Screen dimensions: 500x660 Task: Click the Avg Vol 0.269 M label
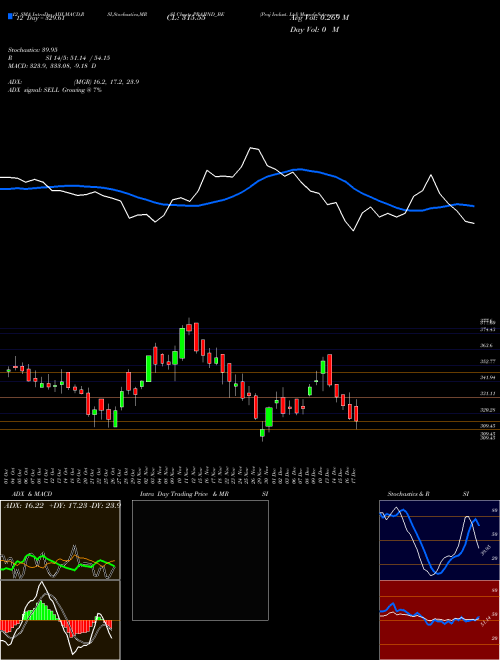pos(319,18)
